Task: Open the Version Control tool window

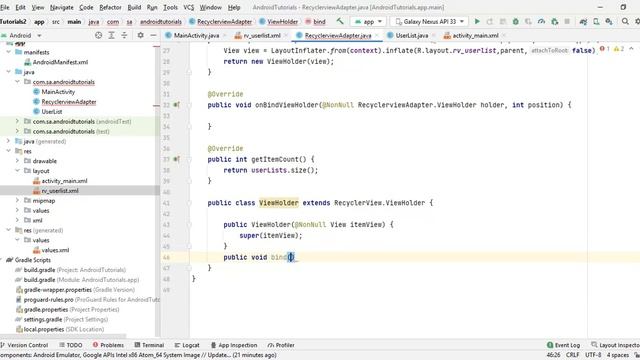Action: tap(24, 345)
